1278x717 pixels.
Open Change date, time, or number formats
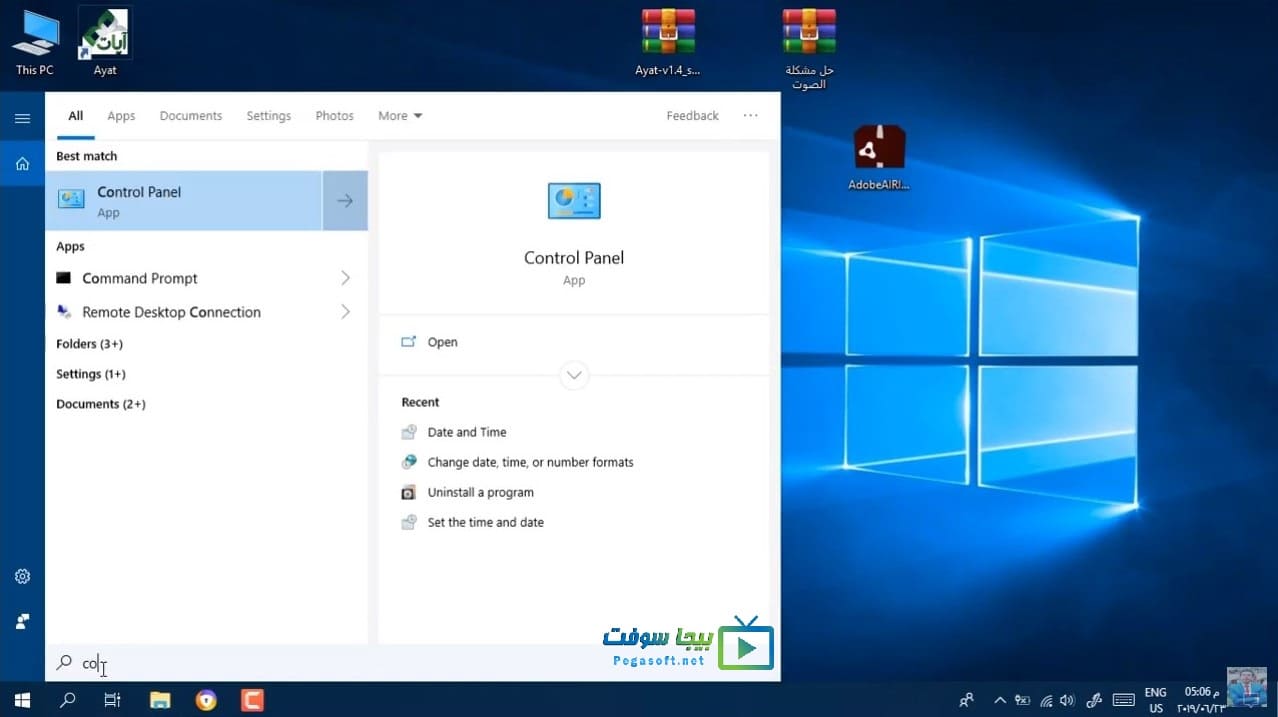click(x=530, y=462)
